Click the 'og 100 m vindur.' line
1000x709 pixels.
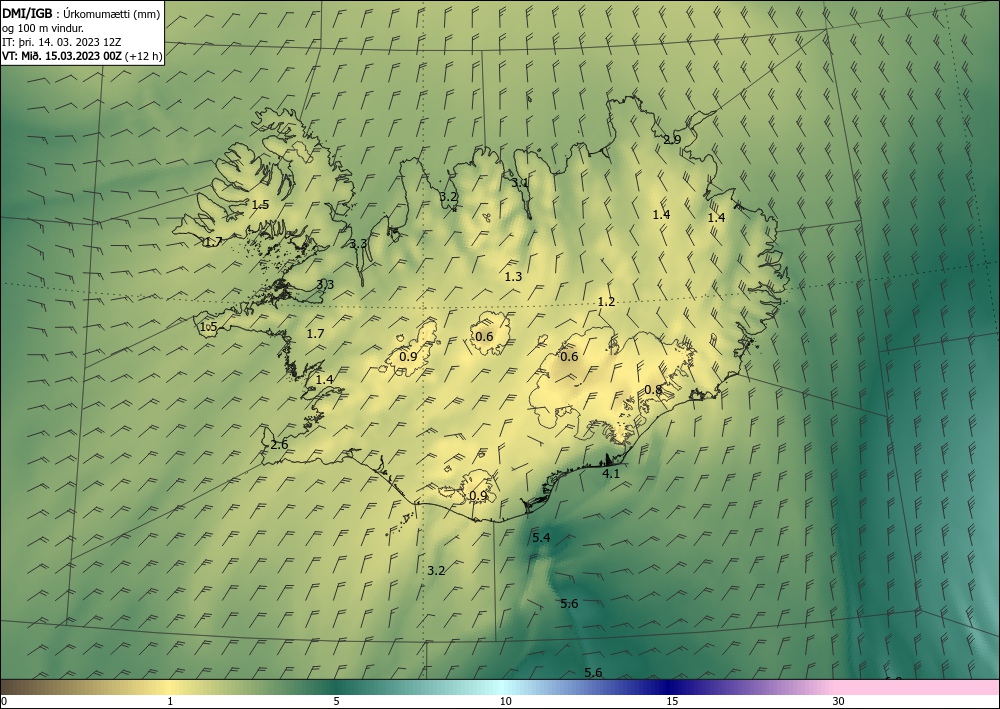tap(42, 28)
